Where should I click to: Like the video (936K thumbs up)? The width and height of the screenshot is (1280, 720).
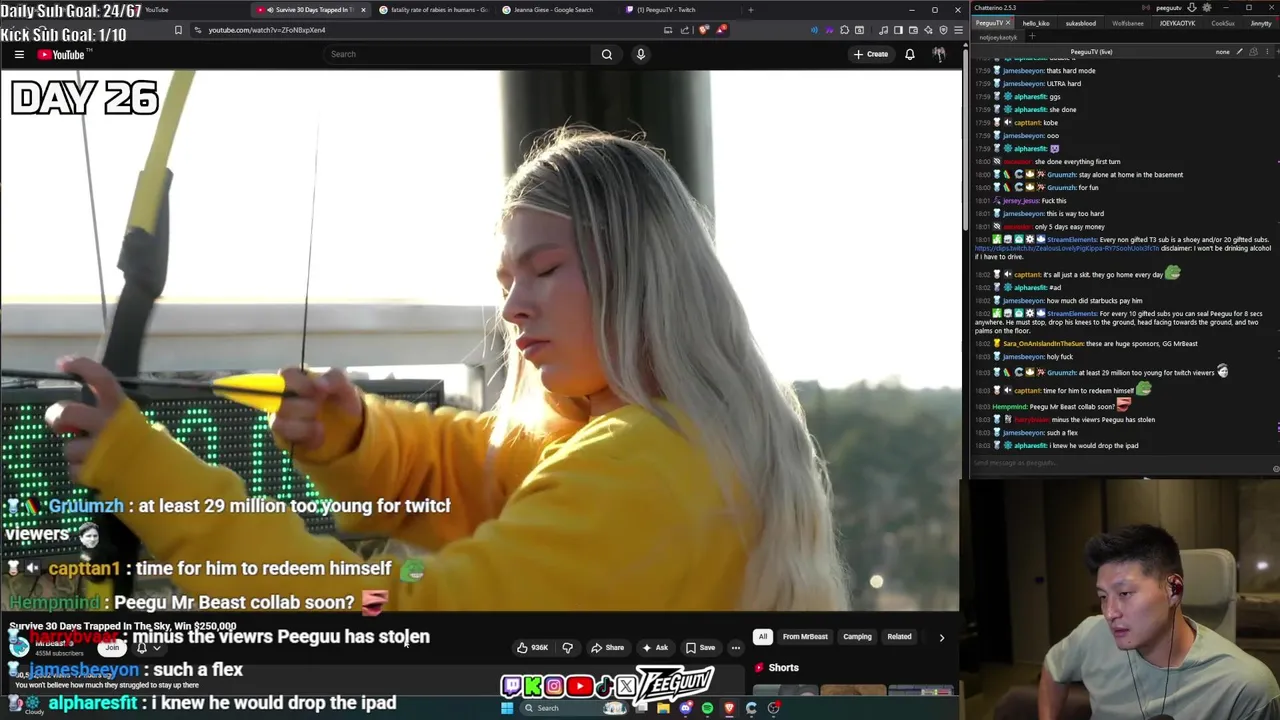pyautogui.click(x=532, y=648)
